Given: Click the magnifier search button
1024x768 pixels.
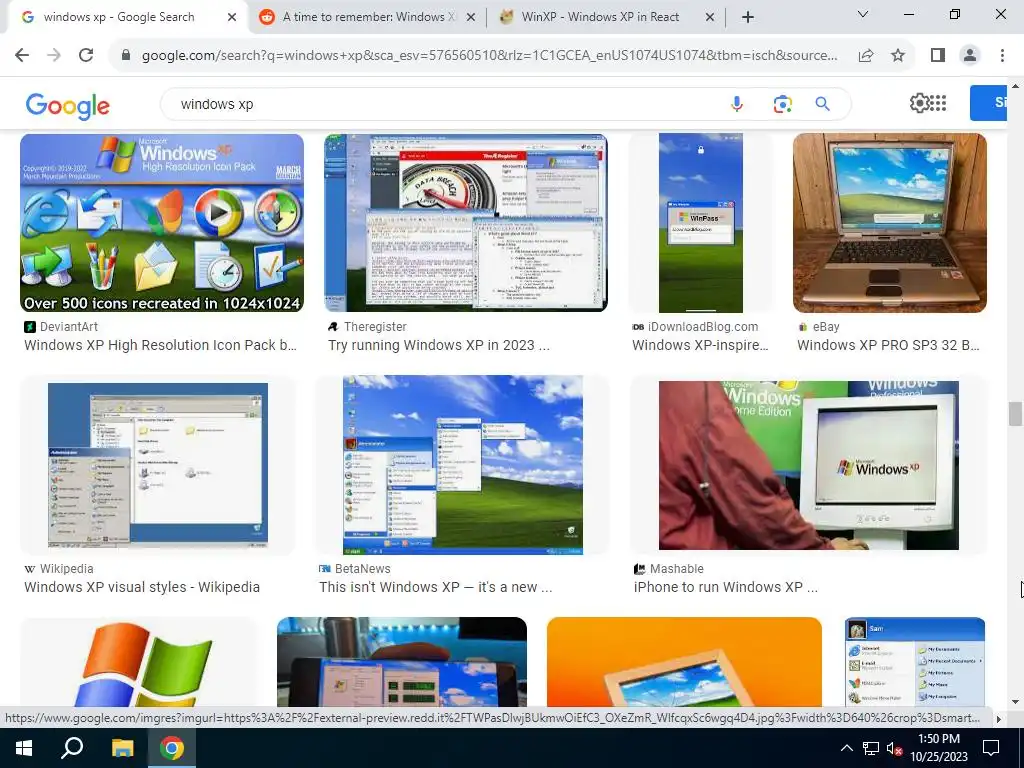Looking at the screenshot, I should tap(822, 104).
